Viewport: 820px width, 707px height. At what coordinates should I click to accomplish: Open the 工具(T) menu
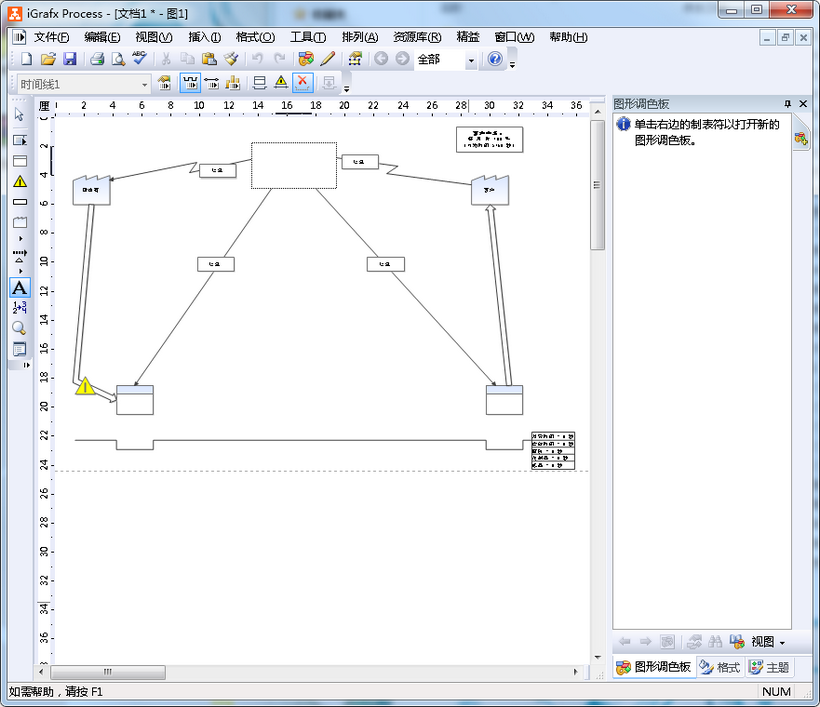click(308, 37)
